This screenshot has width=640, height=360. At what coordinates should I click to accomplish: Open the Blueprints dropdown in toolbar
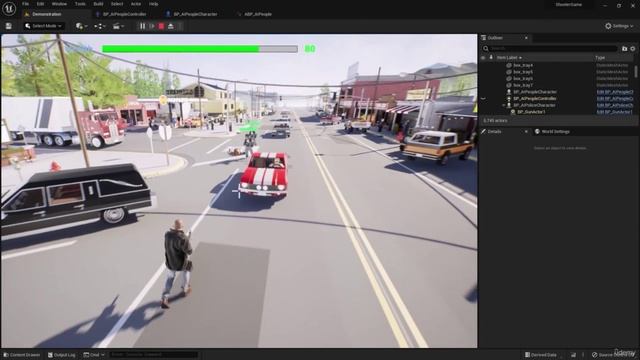[100, 26]
